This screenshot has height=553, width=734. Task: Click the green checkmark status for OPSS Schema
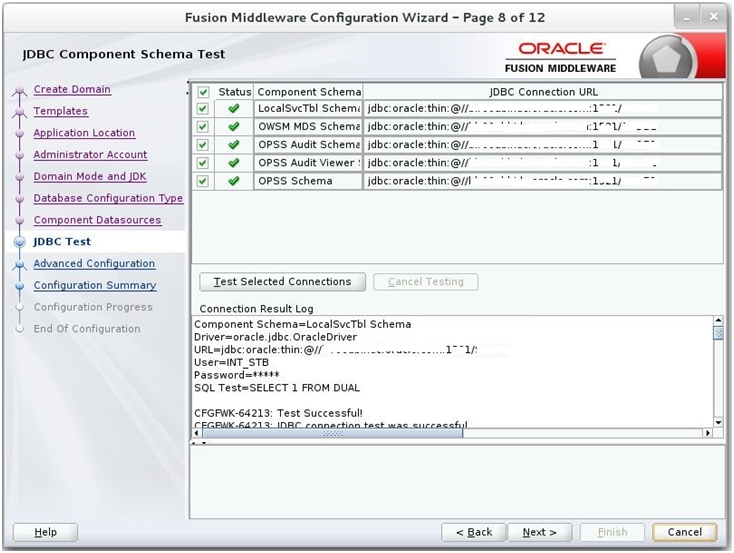[x=234, y=181]
